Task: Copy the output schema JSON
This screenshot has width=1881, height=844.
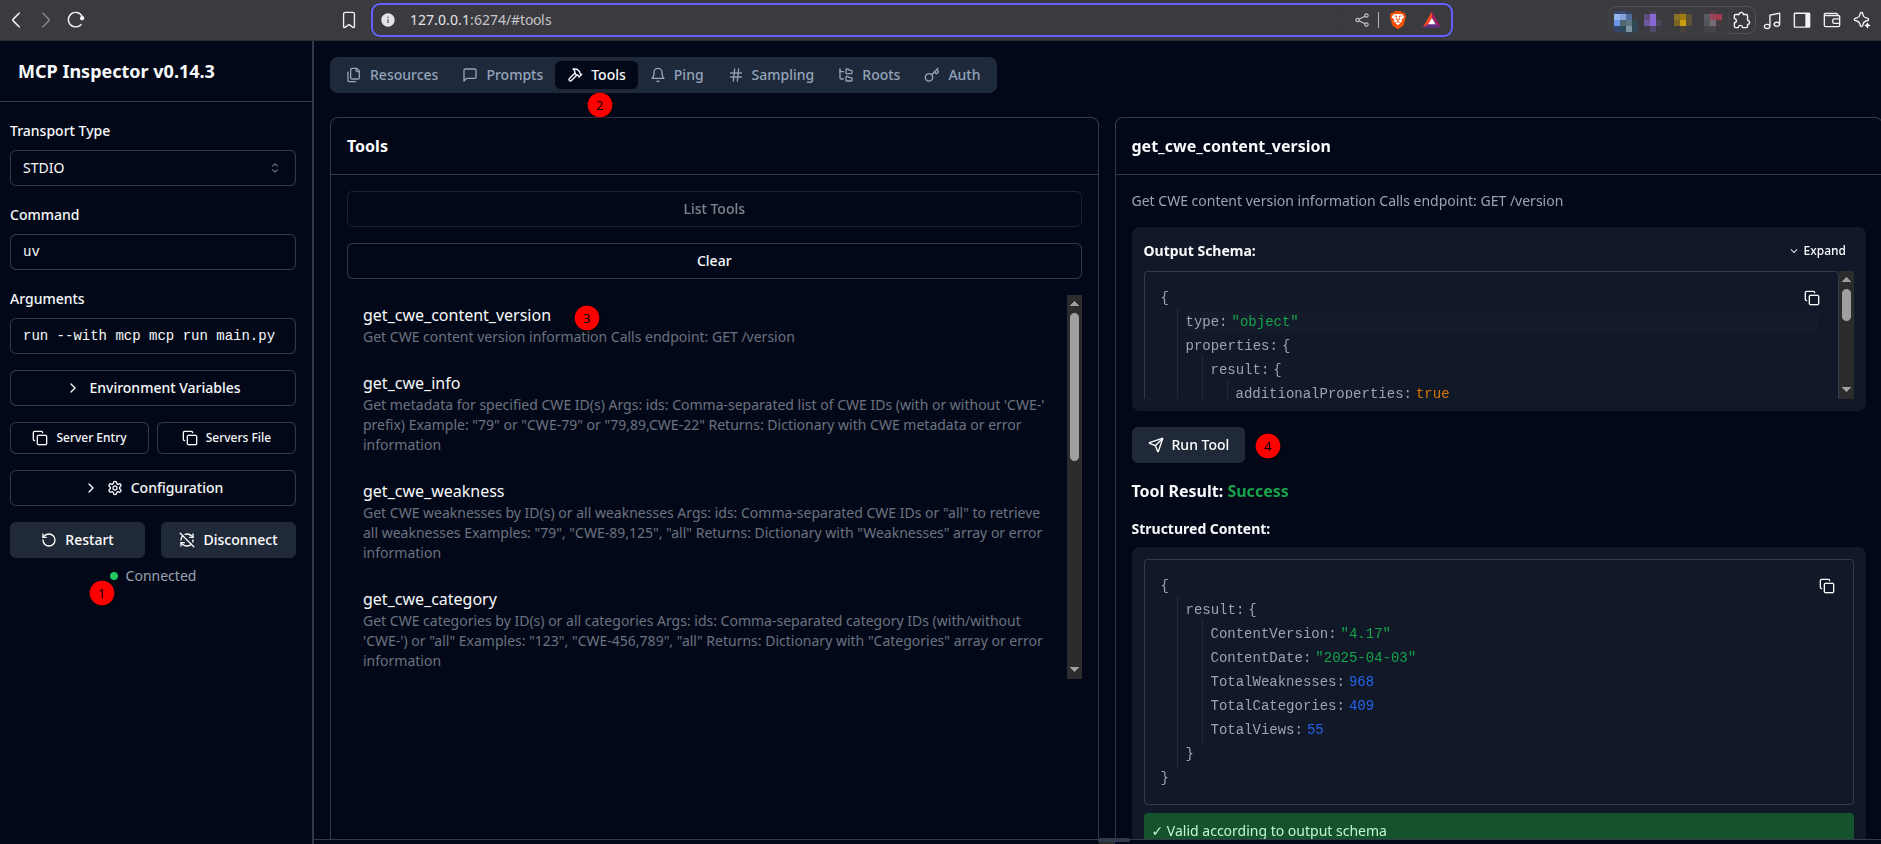Action: click(x=1811, y=298)
